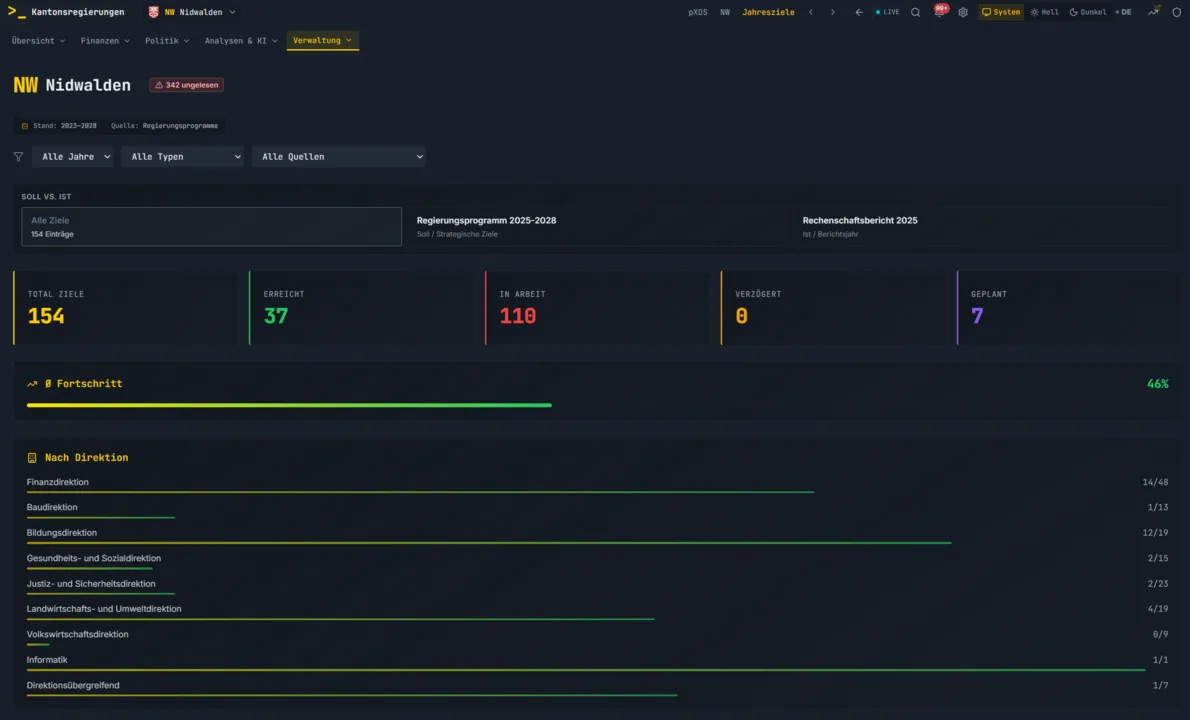
Task: Open the Alle Typen dropdown
Action: click(x=182, y=157)
